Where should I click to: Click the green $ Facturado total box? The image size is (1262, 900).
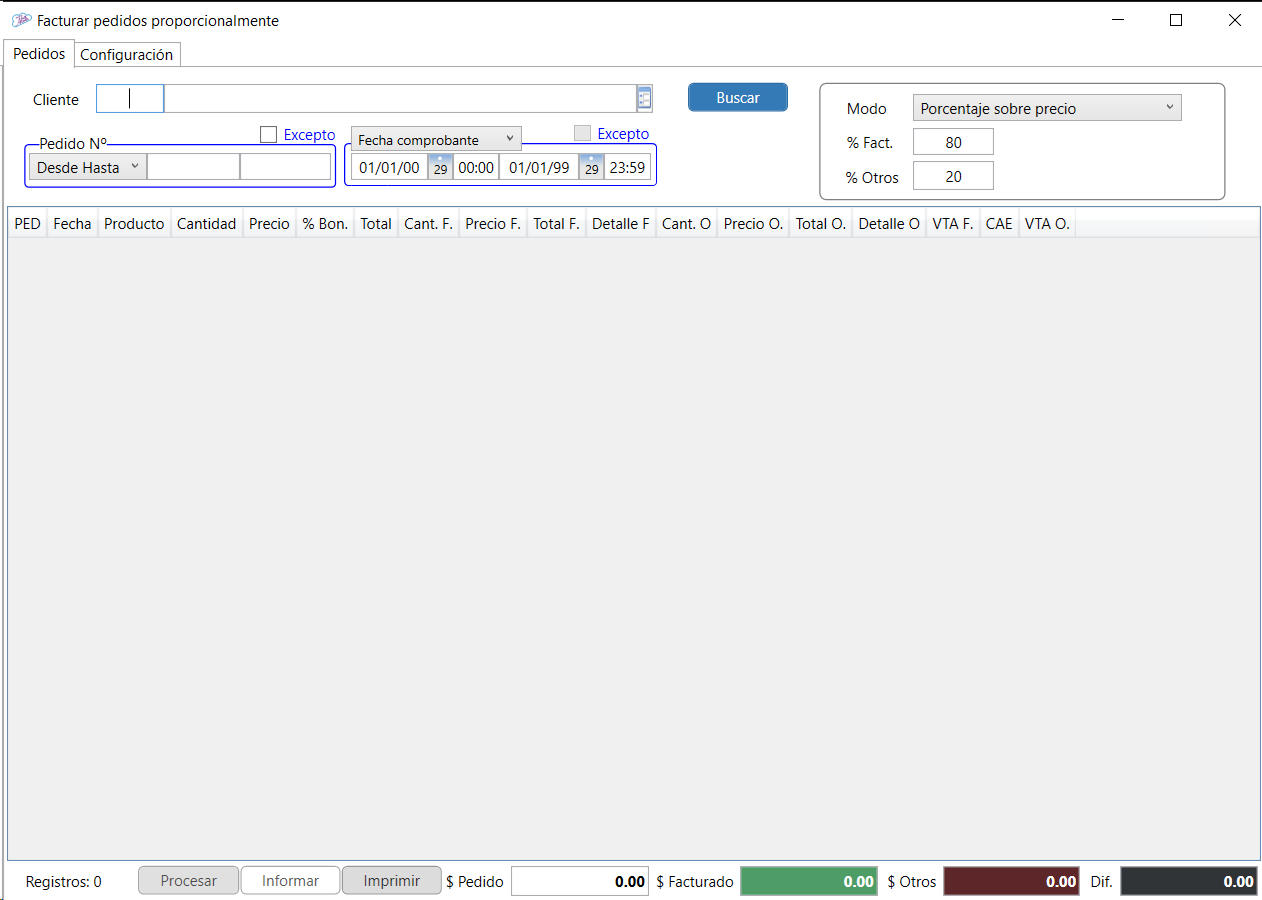pyautogui.click(x=808, y=881)
